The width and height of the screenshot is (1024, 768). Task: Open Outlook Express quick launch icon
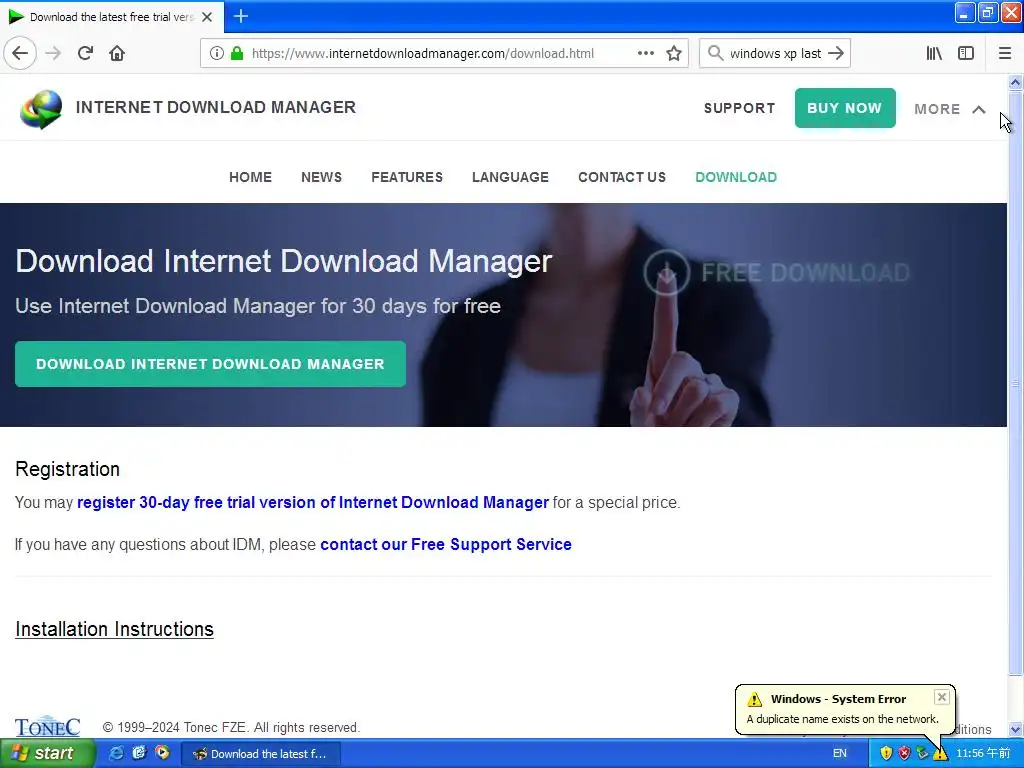pyautogui.click(x=139, y=753)
